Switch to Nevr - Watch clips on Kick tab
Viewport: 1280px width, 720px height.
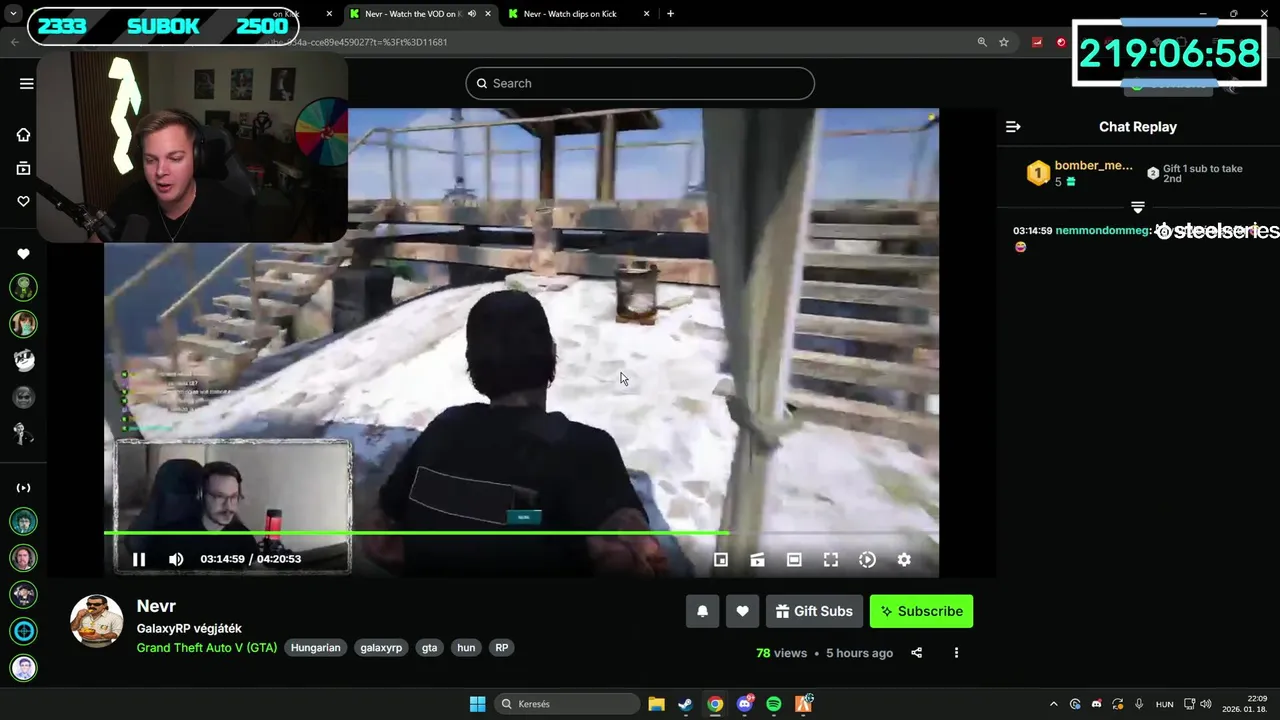pos(579,14)
